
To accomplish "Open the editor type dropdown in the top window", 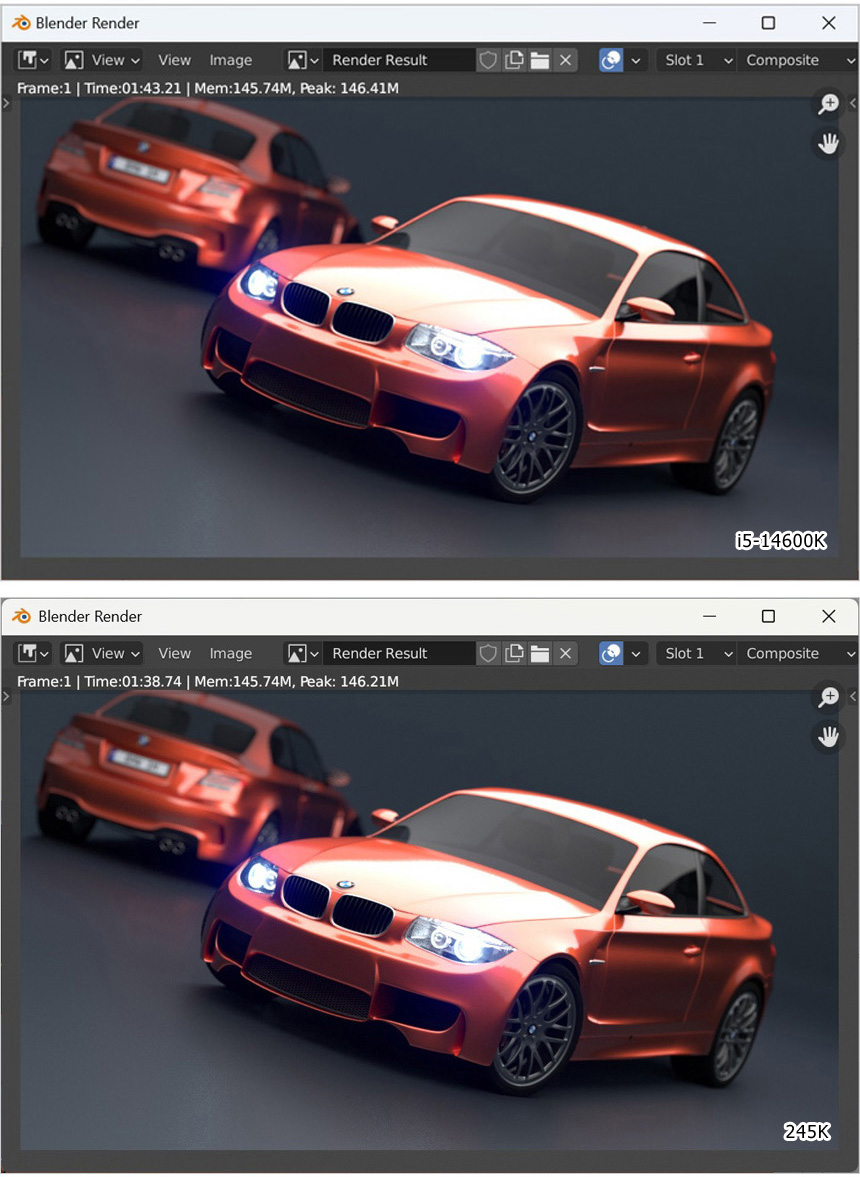I will pyautogui.click(x=33, y=60).
